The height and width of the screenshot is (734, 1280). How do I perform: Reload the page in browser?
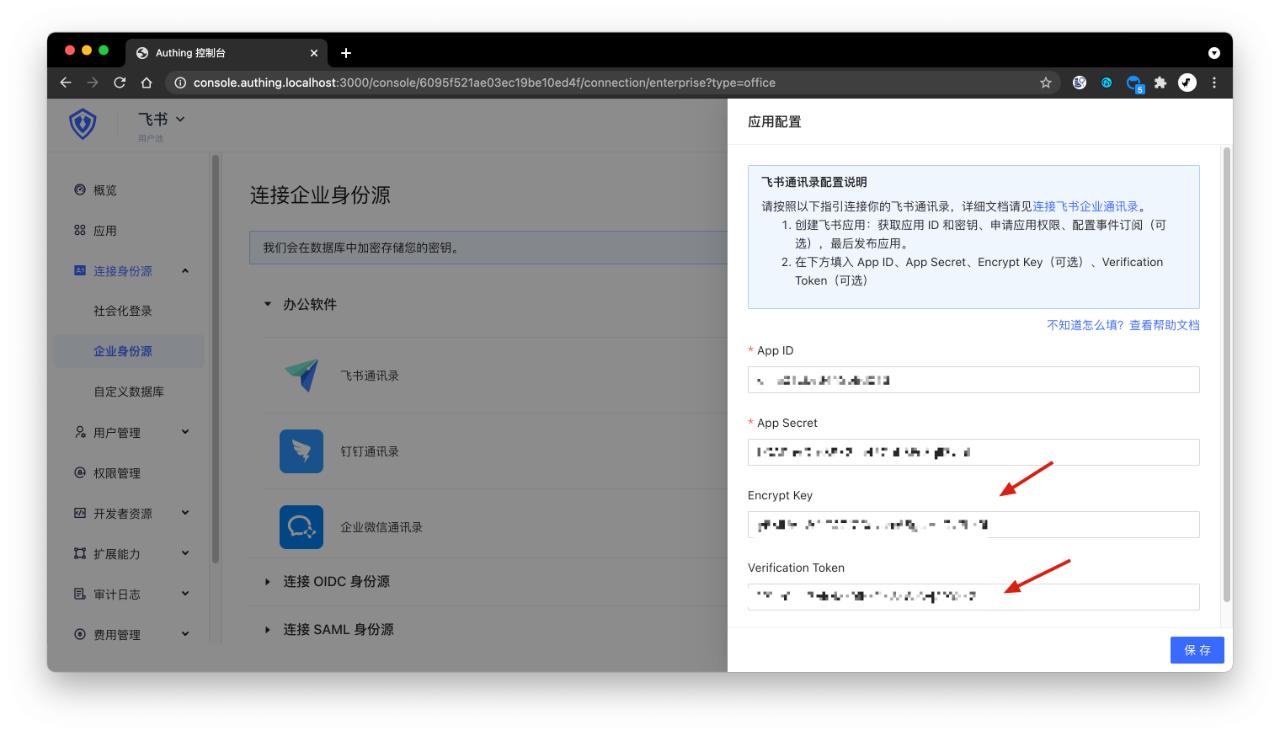(119, 83)
